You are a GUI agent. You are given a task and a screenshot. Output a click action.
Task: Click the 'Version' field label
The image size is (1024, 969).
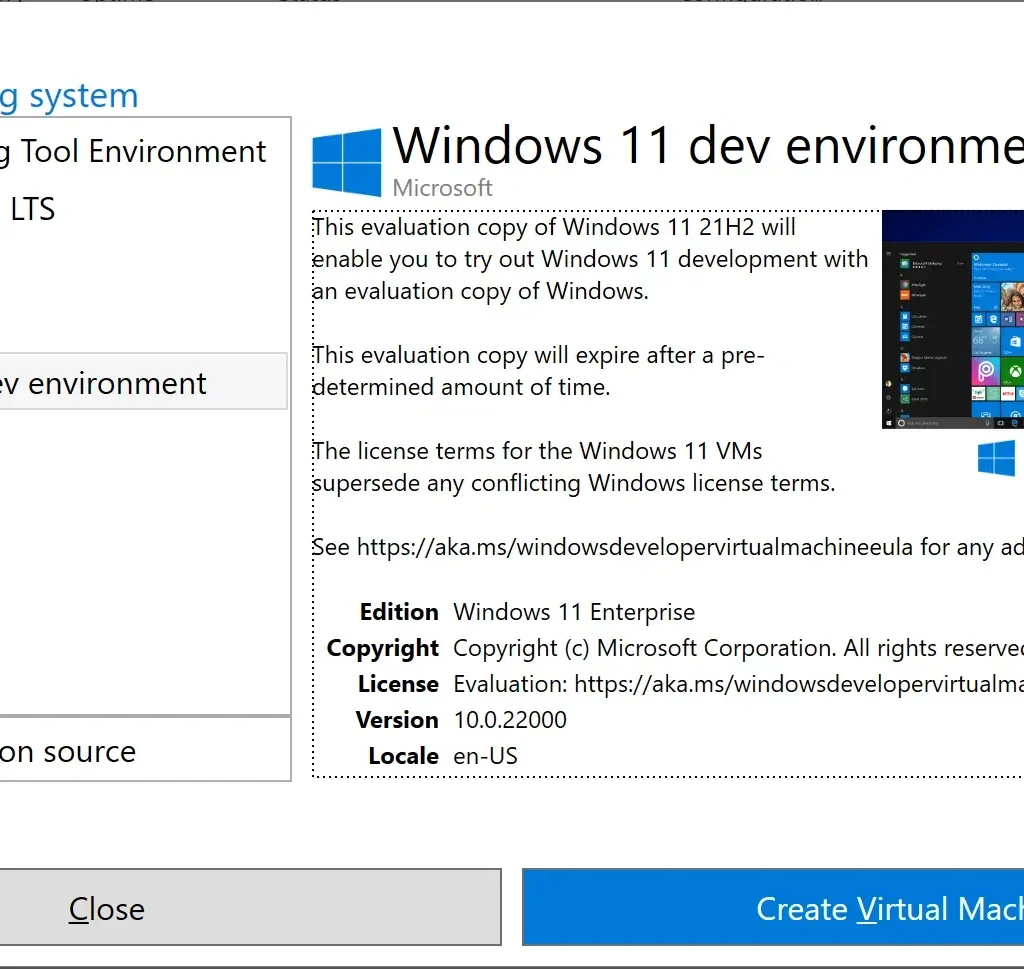(397, 720)
